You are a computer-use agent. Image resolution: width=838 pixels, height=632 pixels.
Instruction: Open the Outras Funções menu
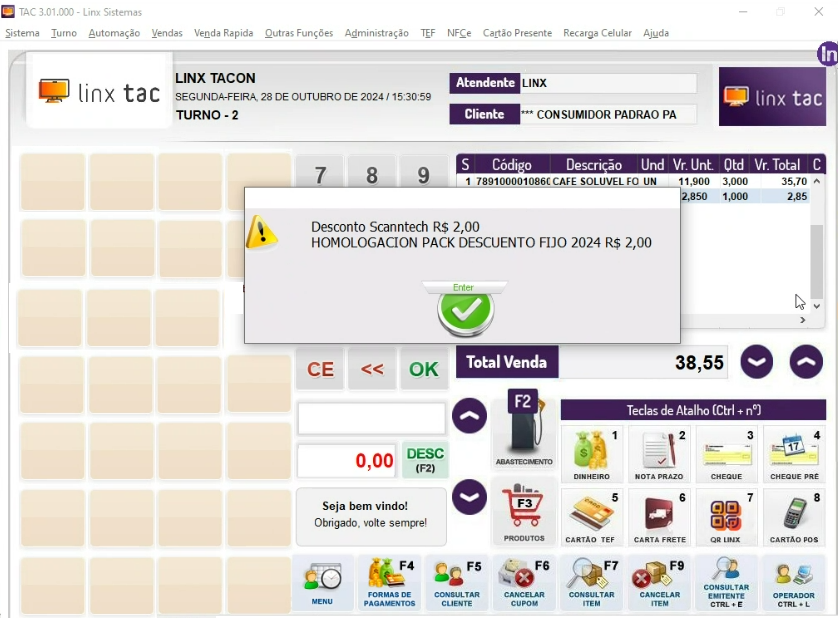(299, 33)
